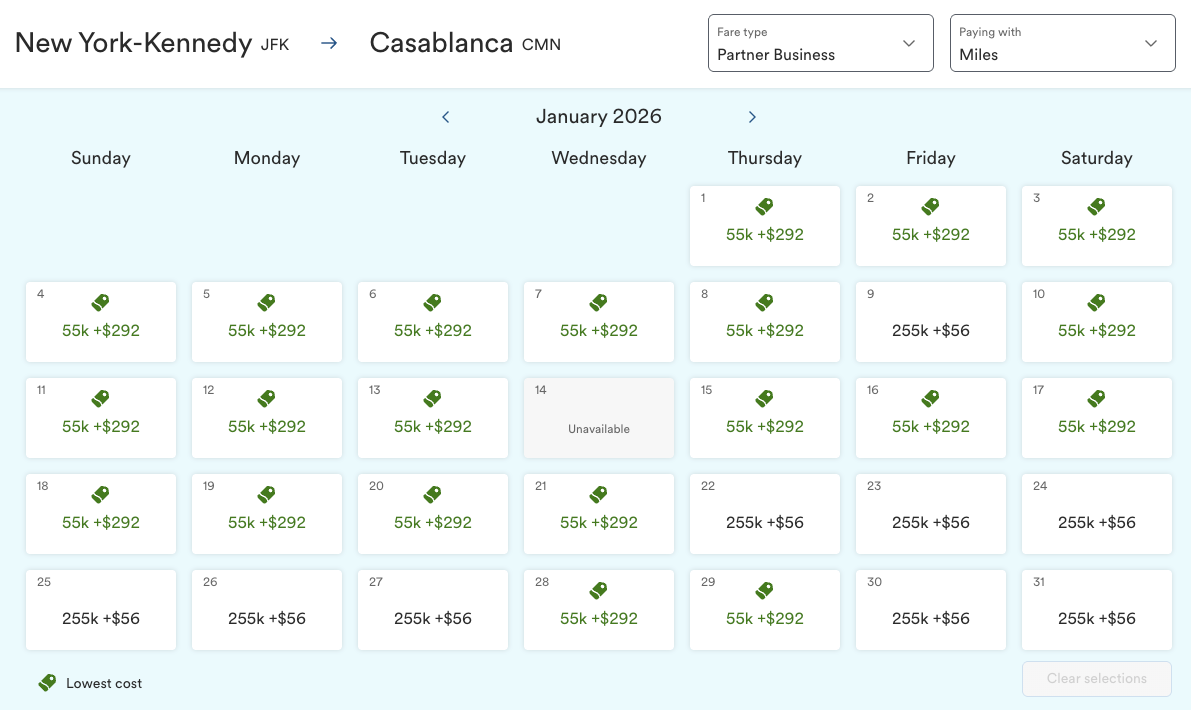Screen dimensions: 1191x710
Task: Select January 29 lowest cost fare
Action: click(765, 610)
